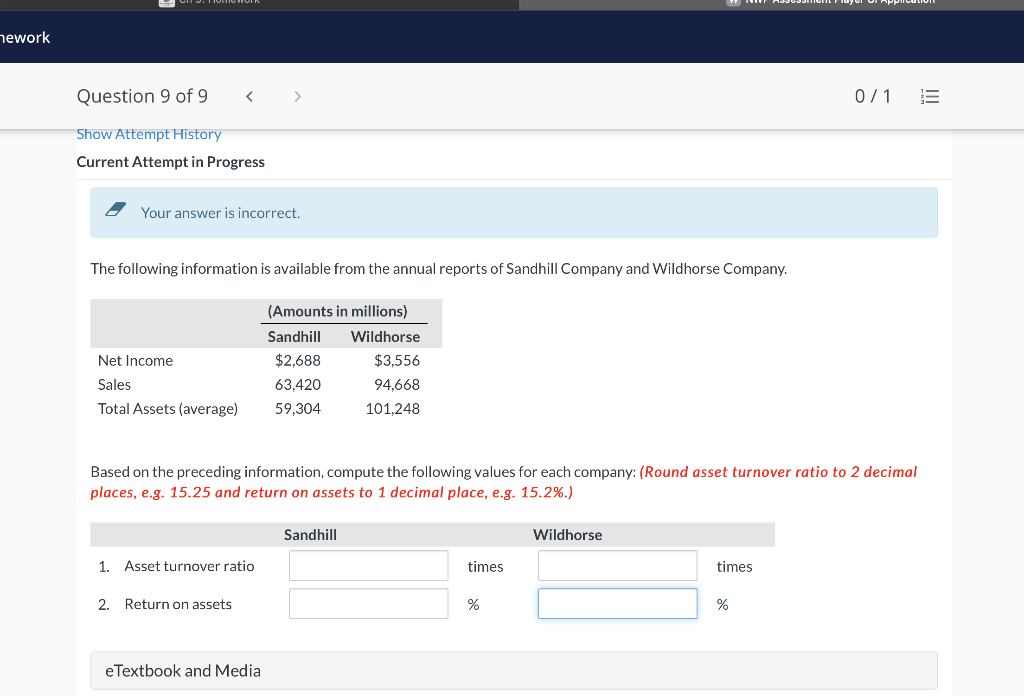This screenshot has height=696, width=1024.
Task: Click the eraser icon in the feedback banner
Action: [116, 210]
